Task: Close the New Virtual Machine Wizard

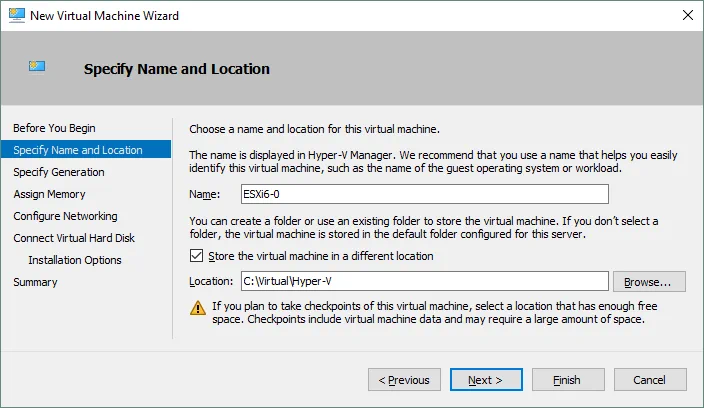Action: click(685, 15)
